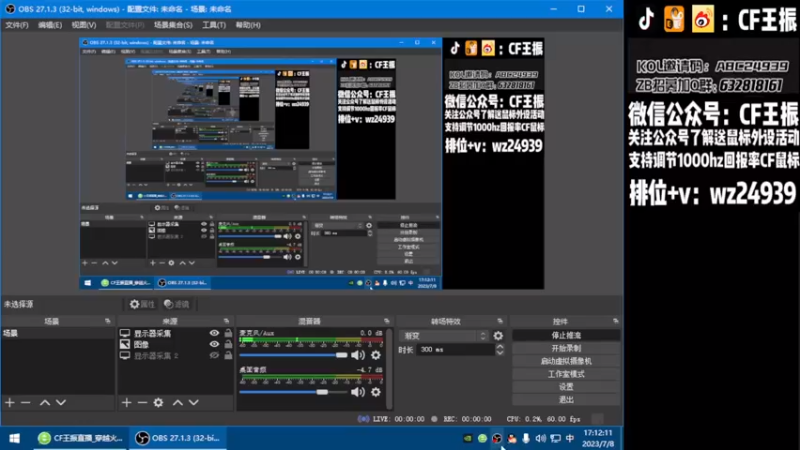Toggle lock on 图像 source
800x450 pixels.
click(228, 344)
